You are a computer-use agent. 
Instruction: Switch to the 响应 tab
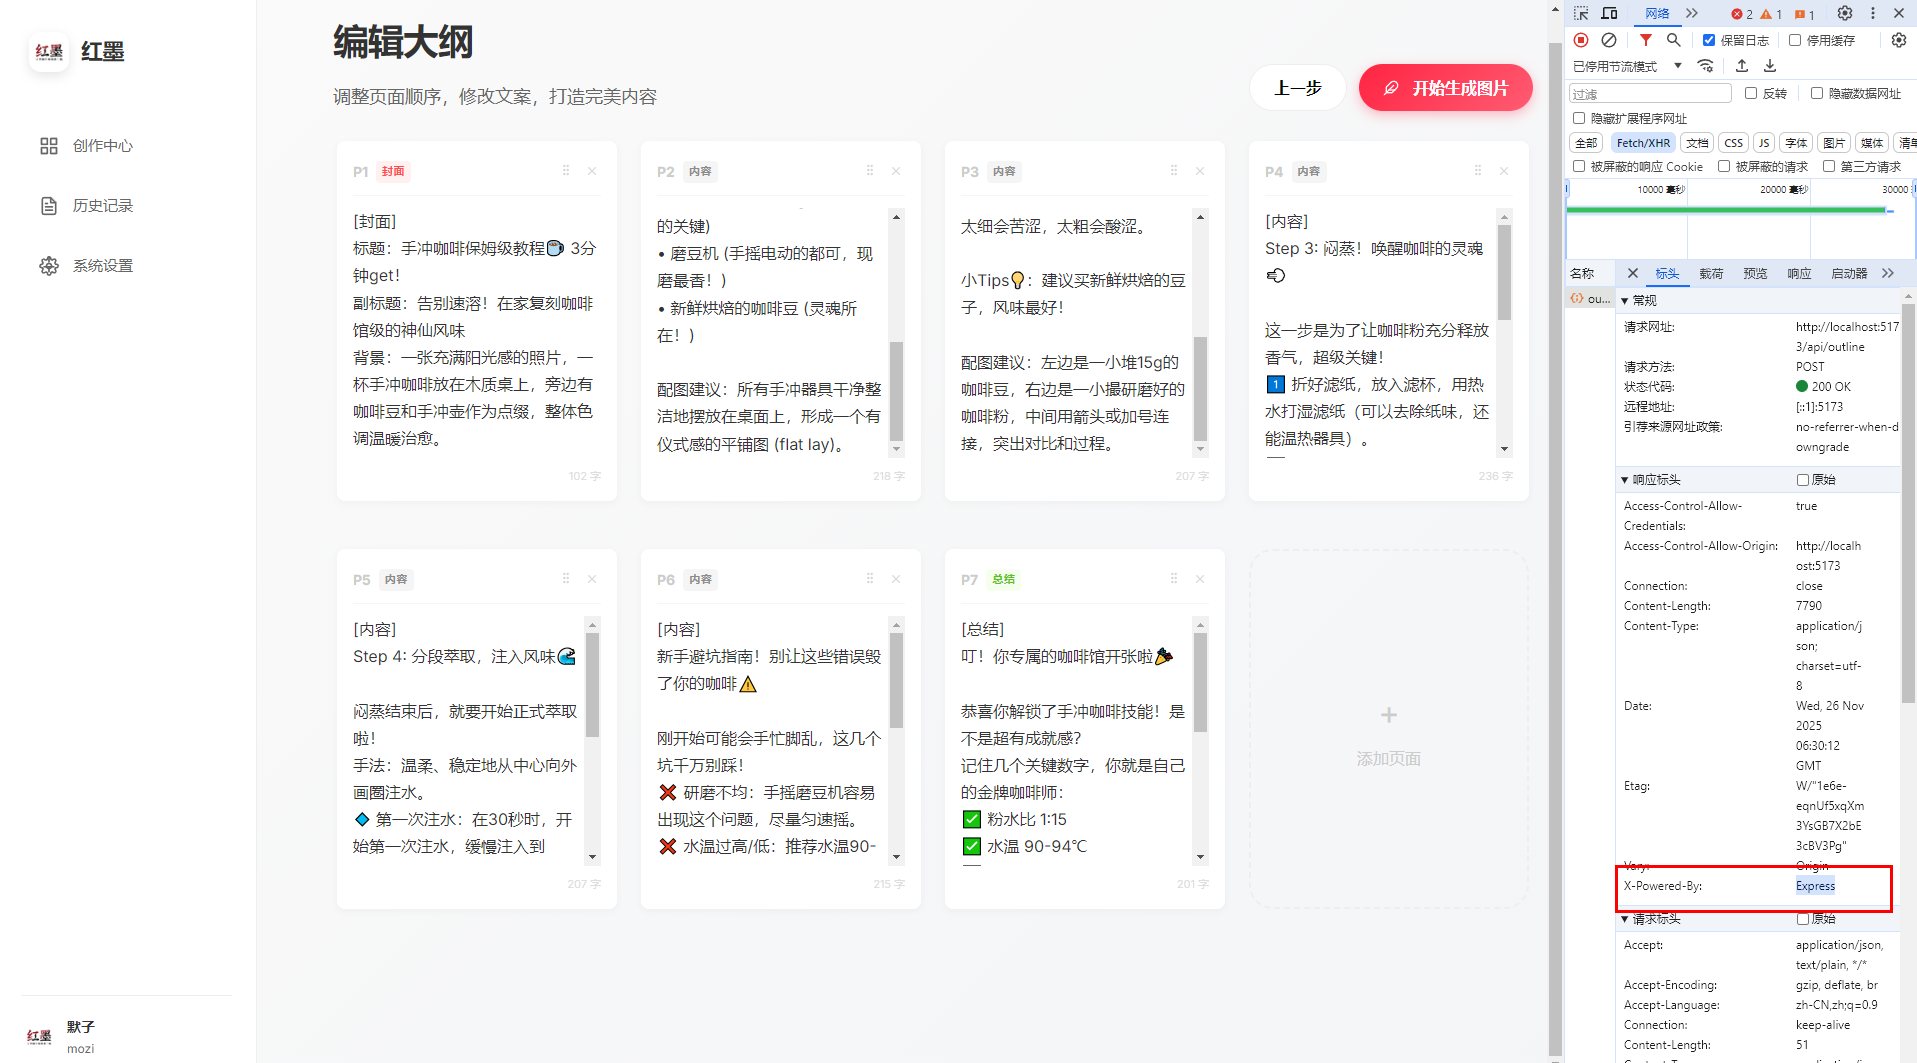coord(1799,273)
